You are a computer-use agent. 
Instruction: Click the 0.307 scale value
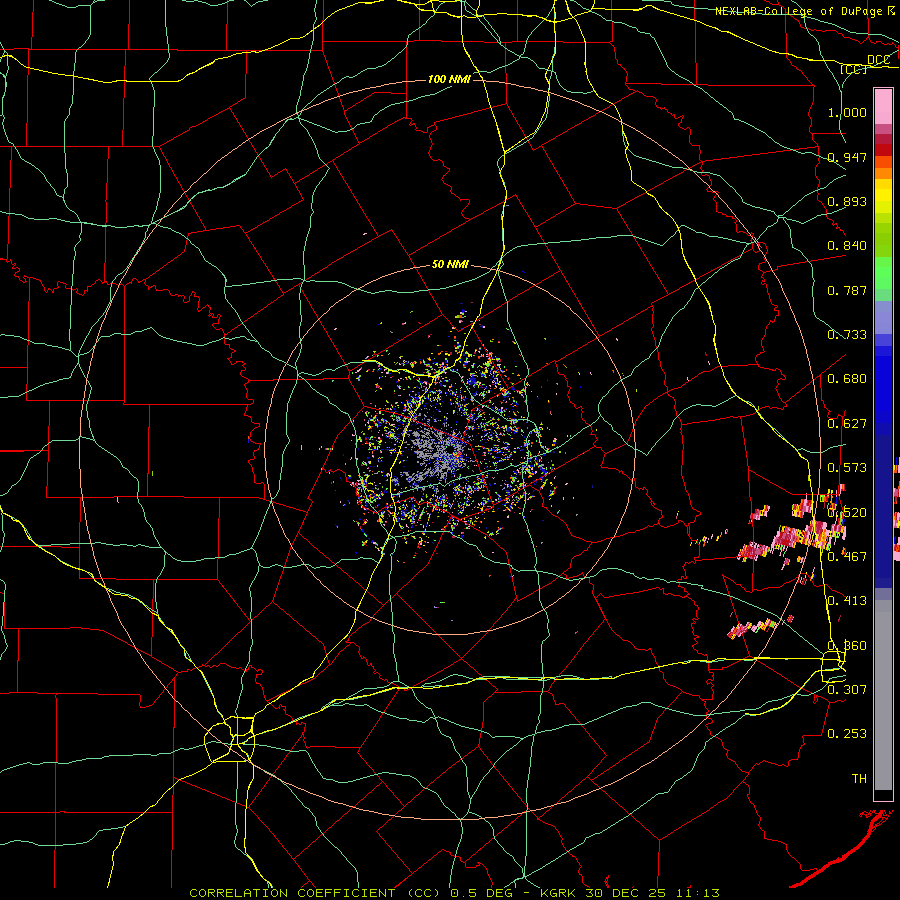coord(847,689)
